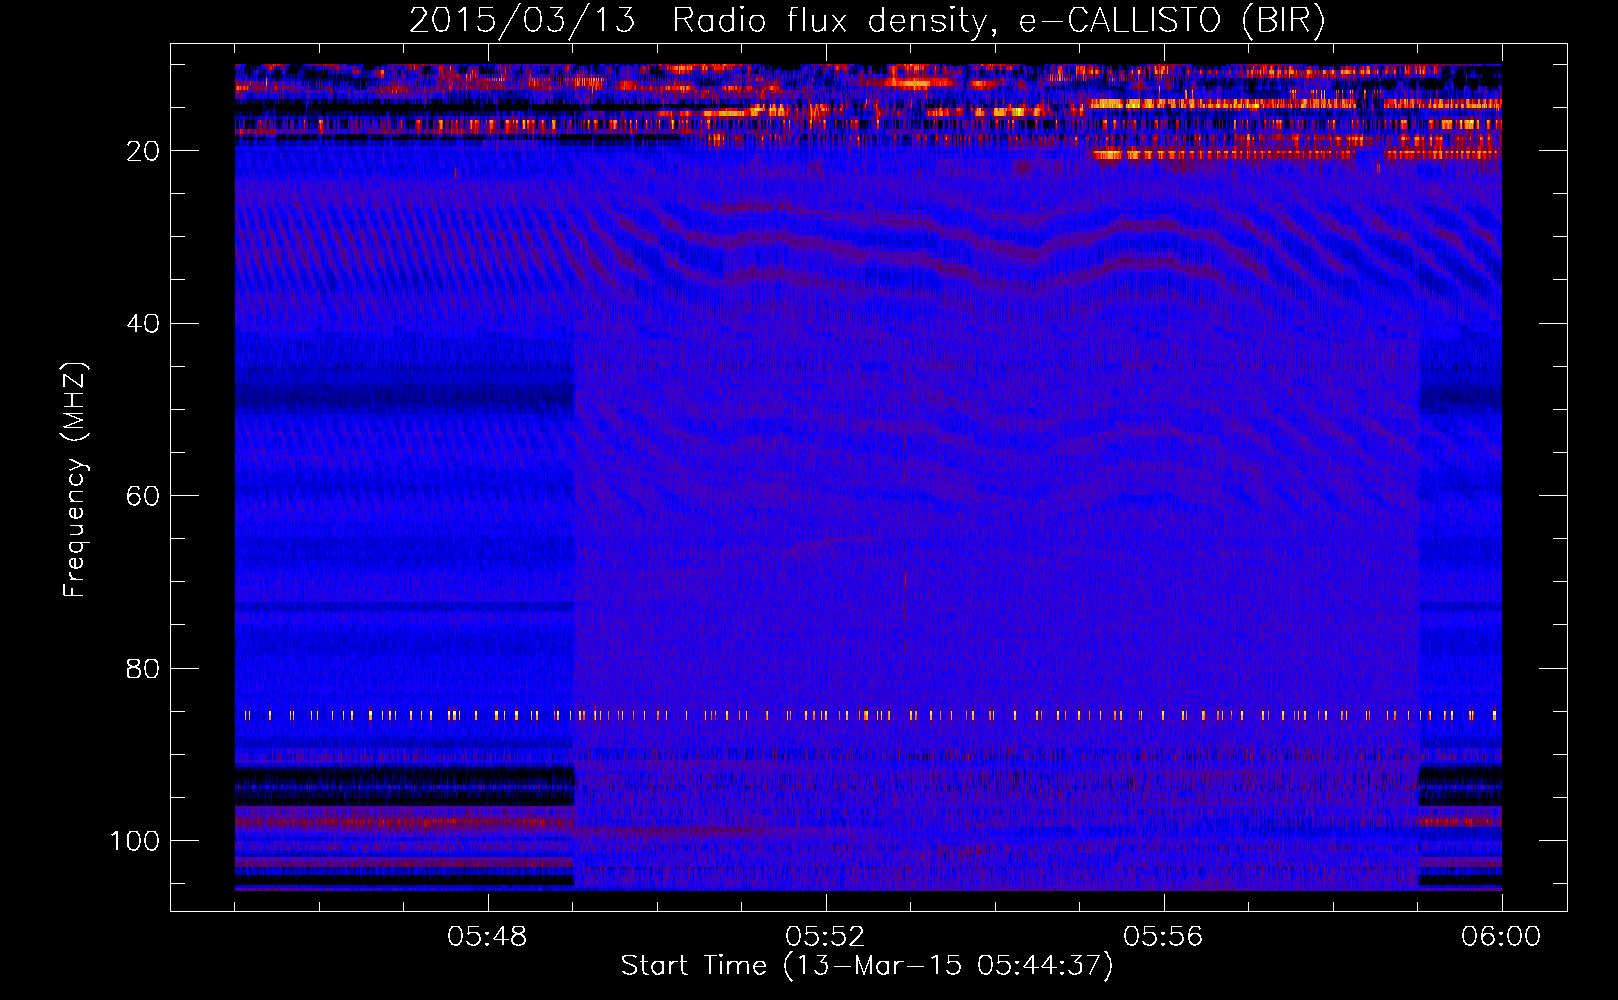This screenshot has width=1618, height=1000.
Task: Click the time tick label "05:48"
Action: click(x=487, y=937)
